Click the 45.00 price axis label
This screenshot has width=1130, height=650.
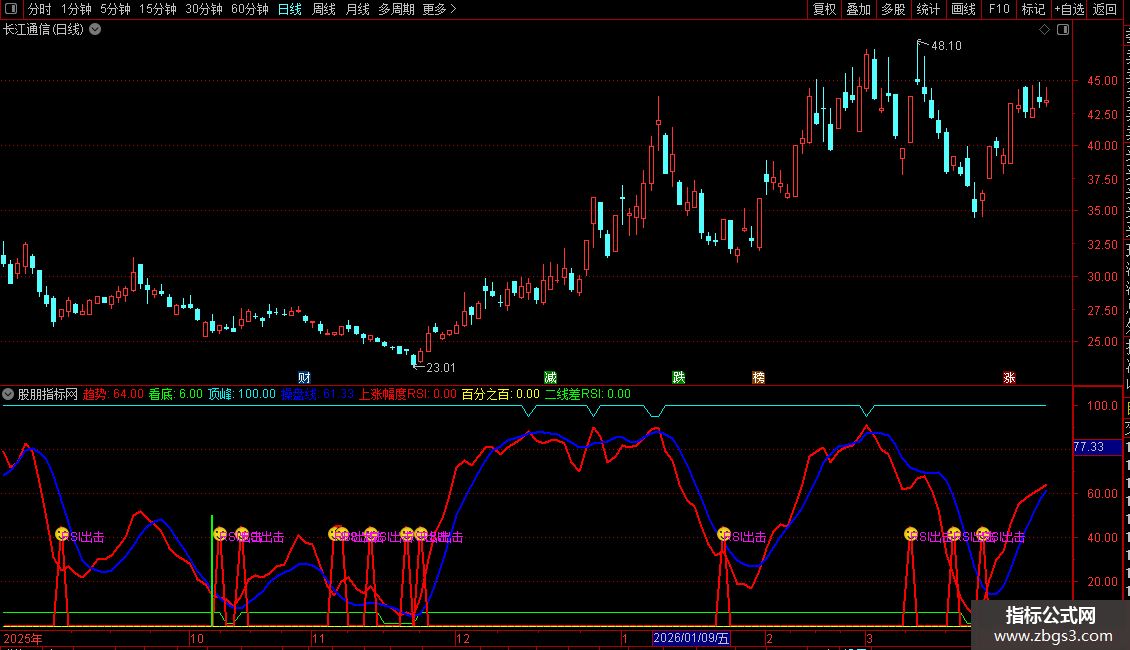(1102, 81)
